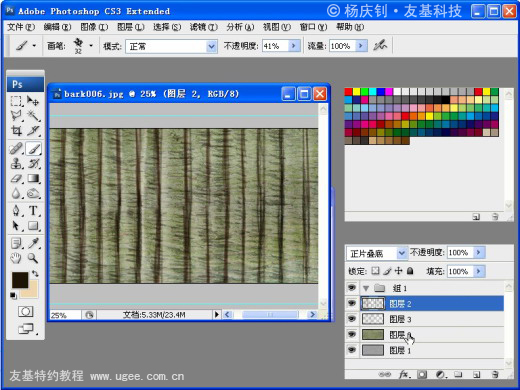Screen dimensions: 520x390
Task: Select the Notes tool
Action: coord(16,243)
